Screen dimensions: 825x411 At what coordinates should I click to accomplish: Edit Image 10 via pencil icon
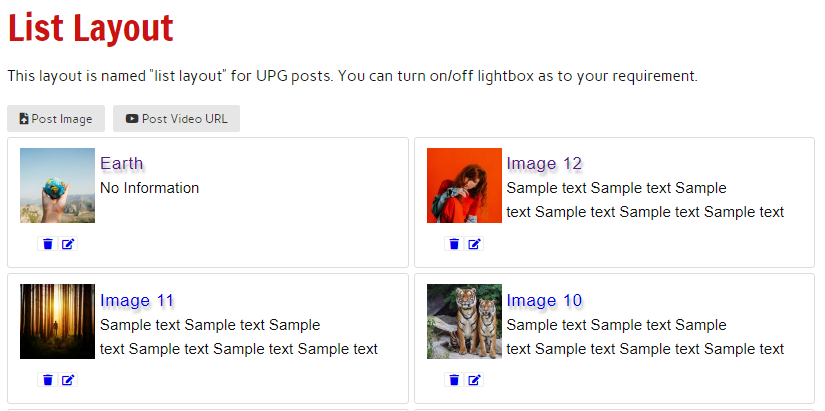click(x=475, y=380)
